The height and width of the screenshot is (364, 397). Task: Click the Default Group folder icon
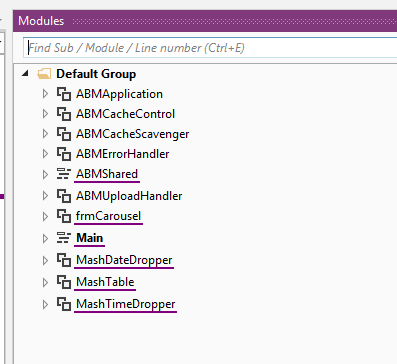(x=44, y=74)
